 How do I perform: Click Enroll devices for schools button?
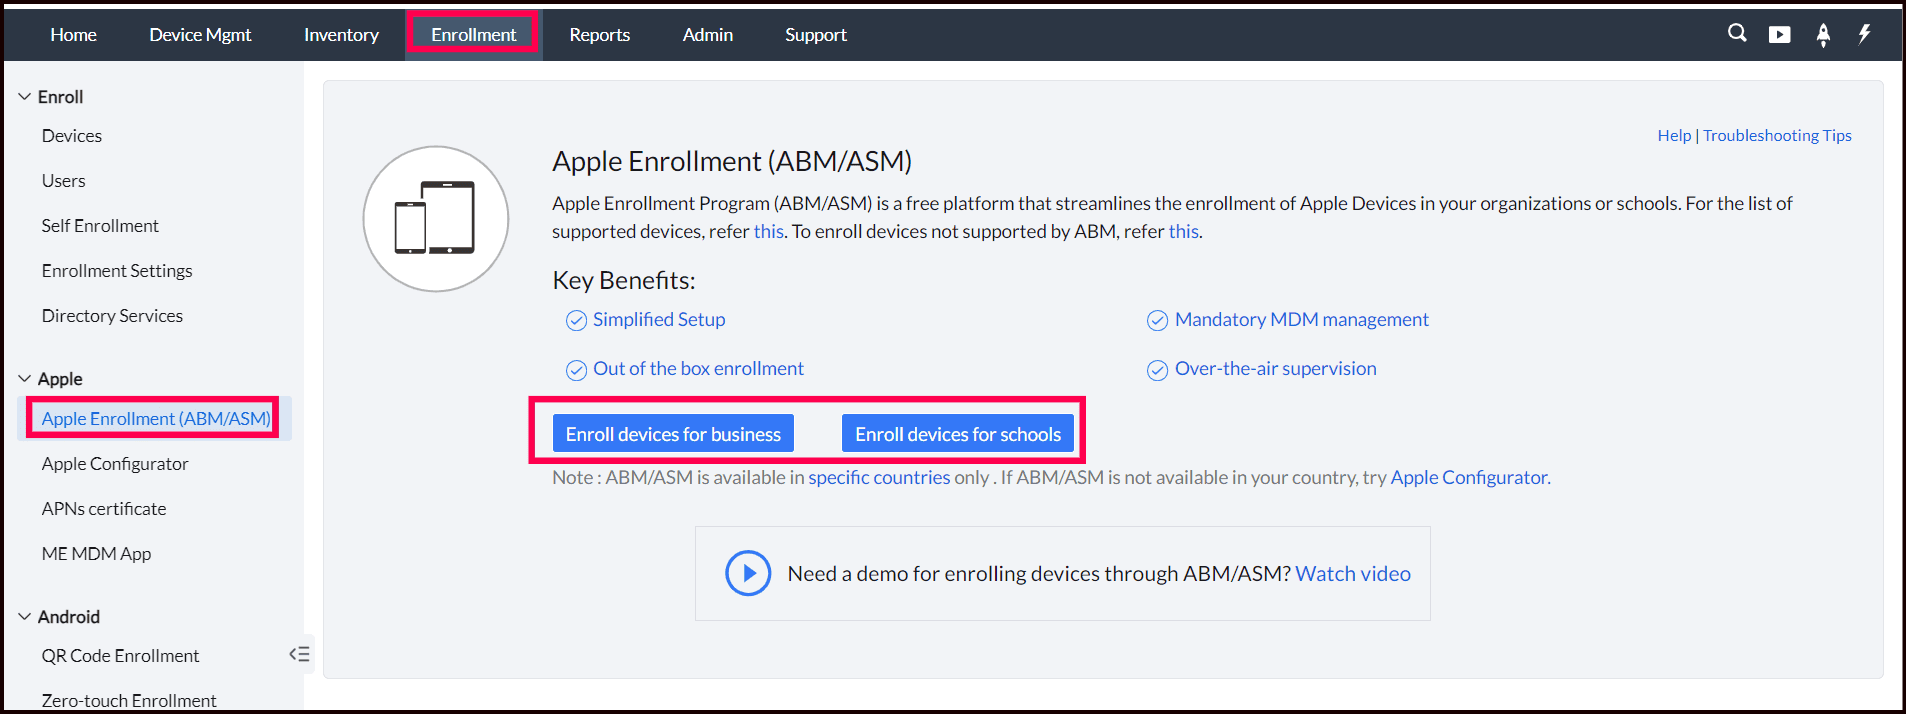click(x=957, y=434)
